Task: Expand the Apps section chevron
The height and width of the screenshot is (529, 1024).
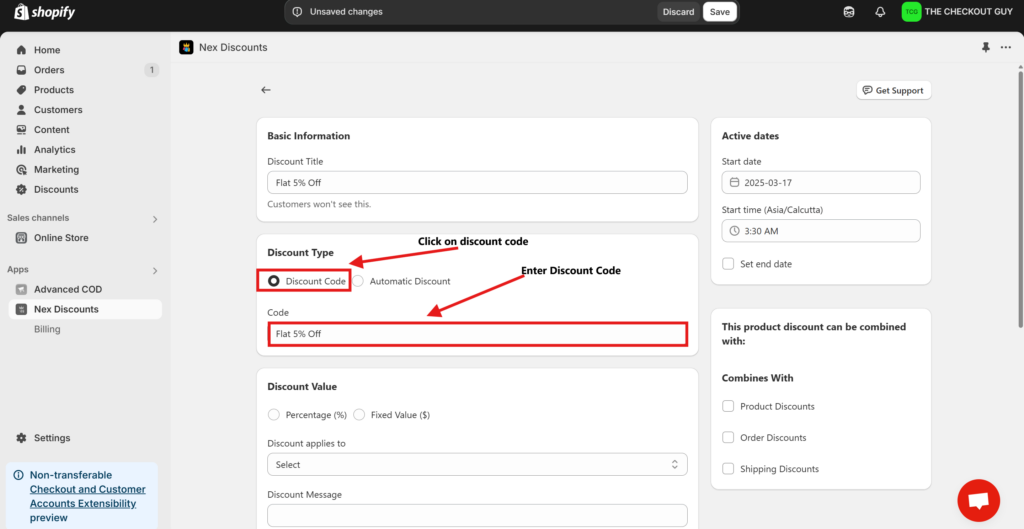Action: pos(155,270)
